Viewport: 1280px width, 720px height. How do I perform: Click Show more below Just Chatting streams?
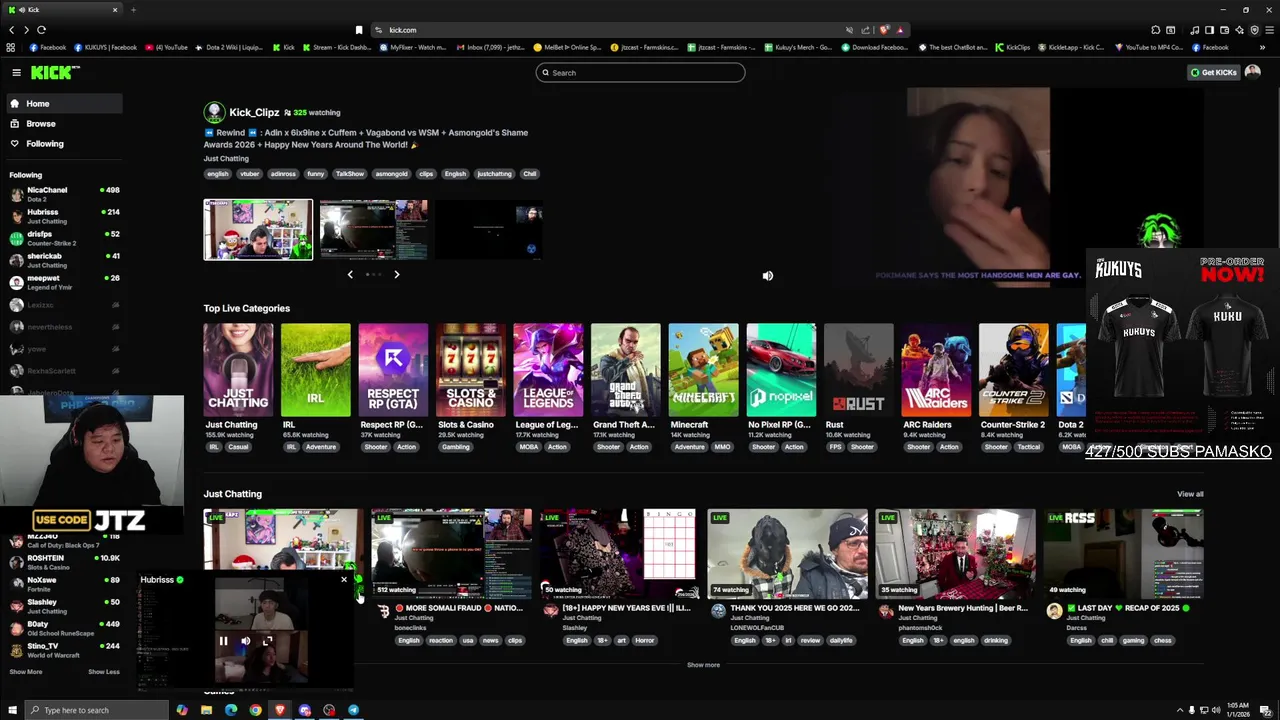[x=703, y=665]
